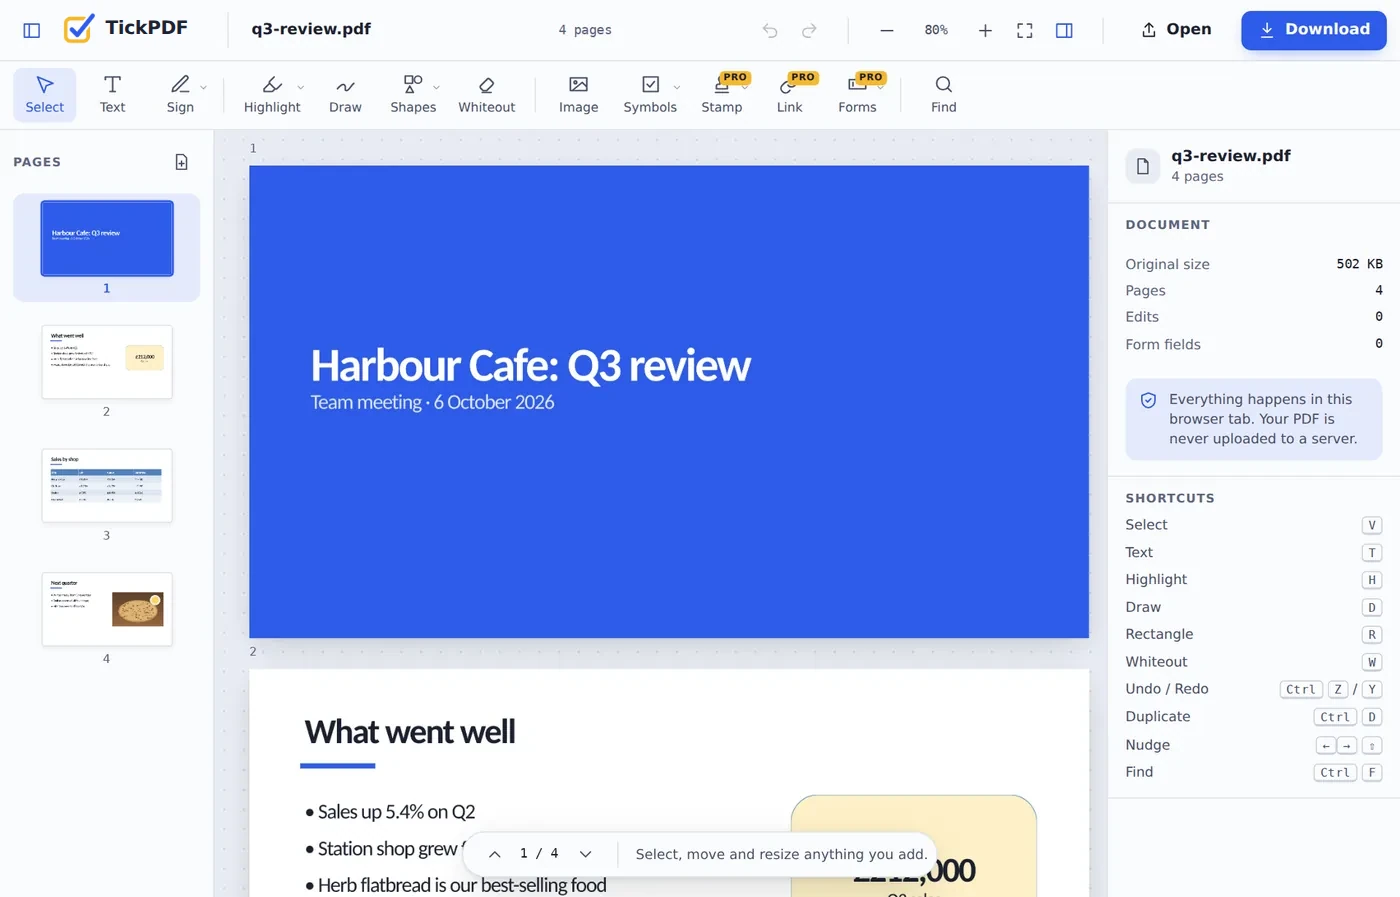The height and width of the screenshot is (897, 1400).
Task: Go to next page with down chevron
Action: [585, 854]
